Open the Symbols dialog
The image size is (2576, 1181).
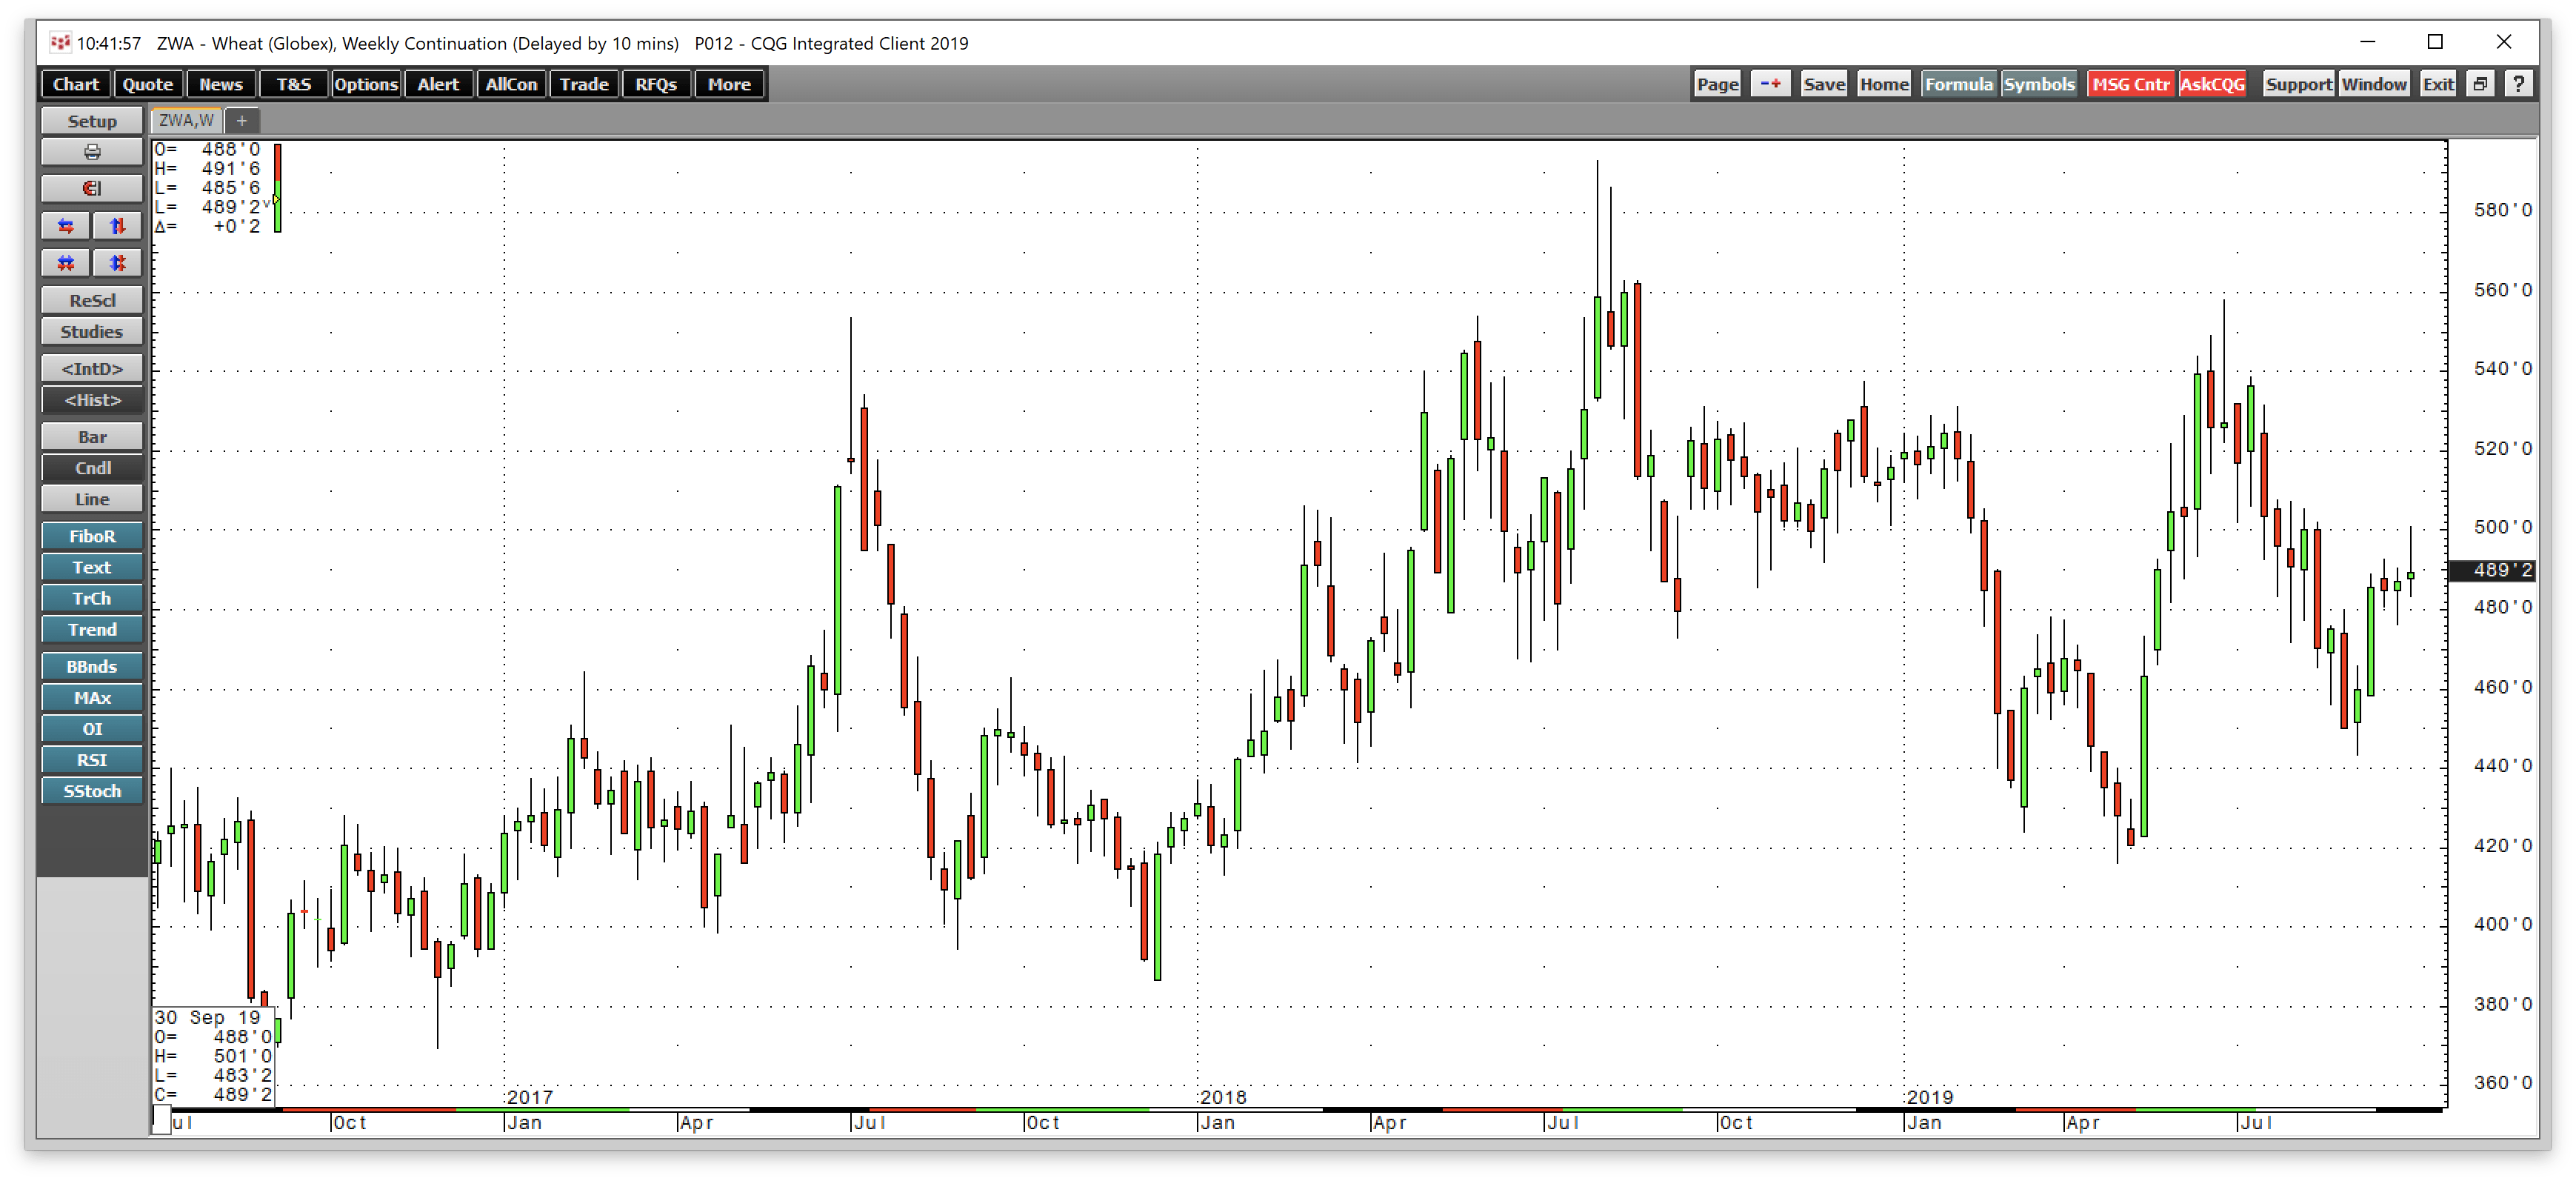click(x=2040, y=84)
